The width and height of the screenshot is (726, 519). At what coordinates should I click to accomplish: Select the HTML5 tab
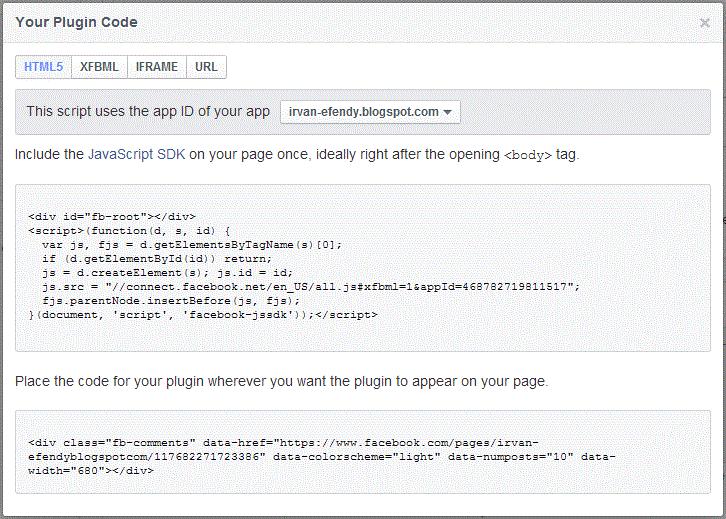click(44, 67)
